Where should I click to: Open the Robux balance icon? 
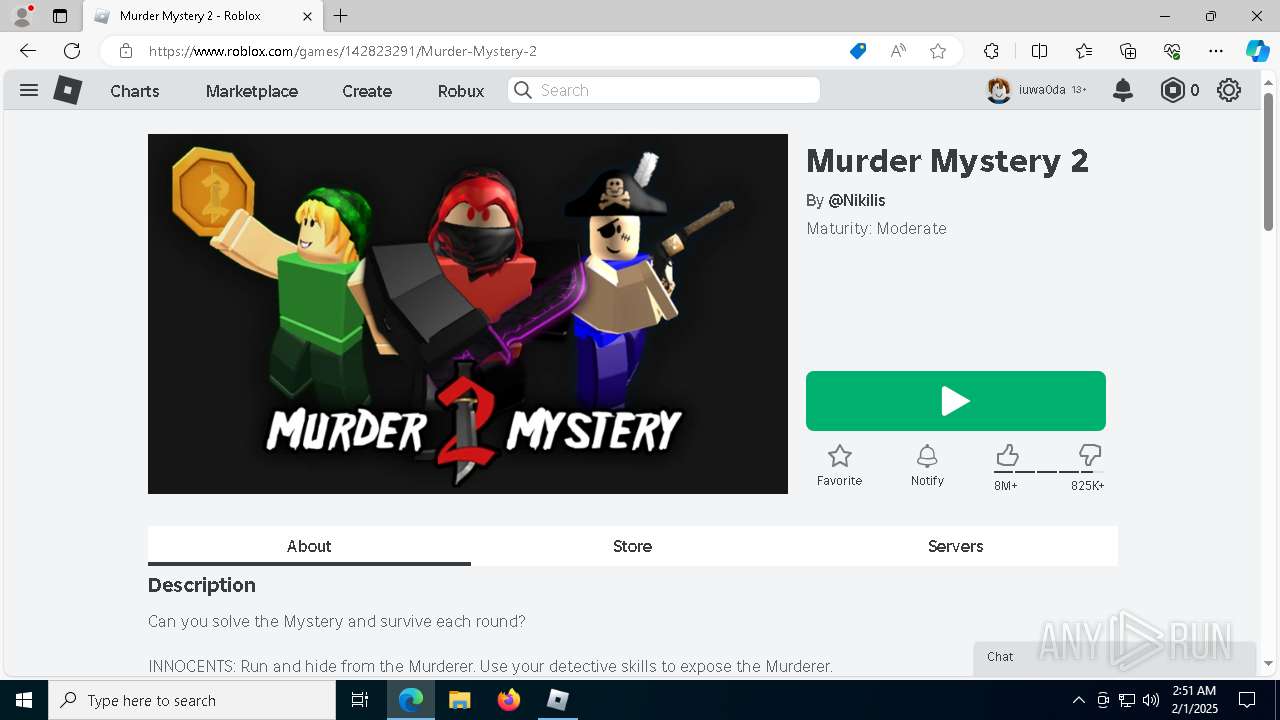[1172, 90]
